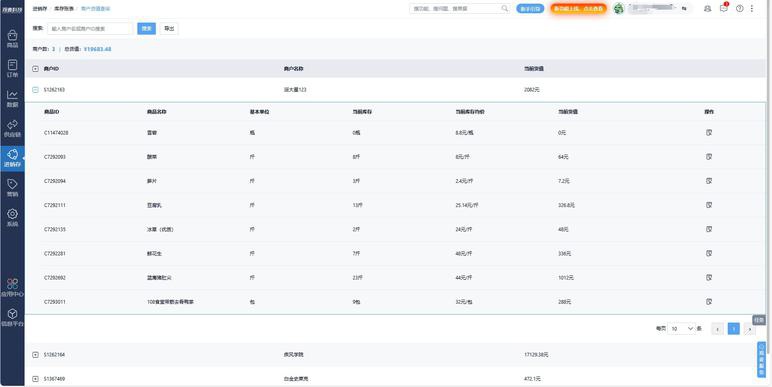Select page 1 in pagination
This screenshot has width=772, height=387.
click(x=734, y=328)
